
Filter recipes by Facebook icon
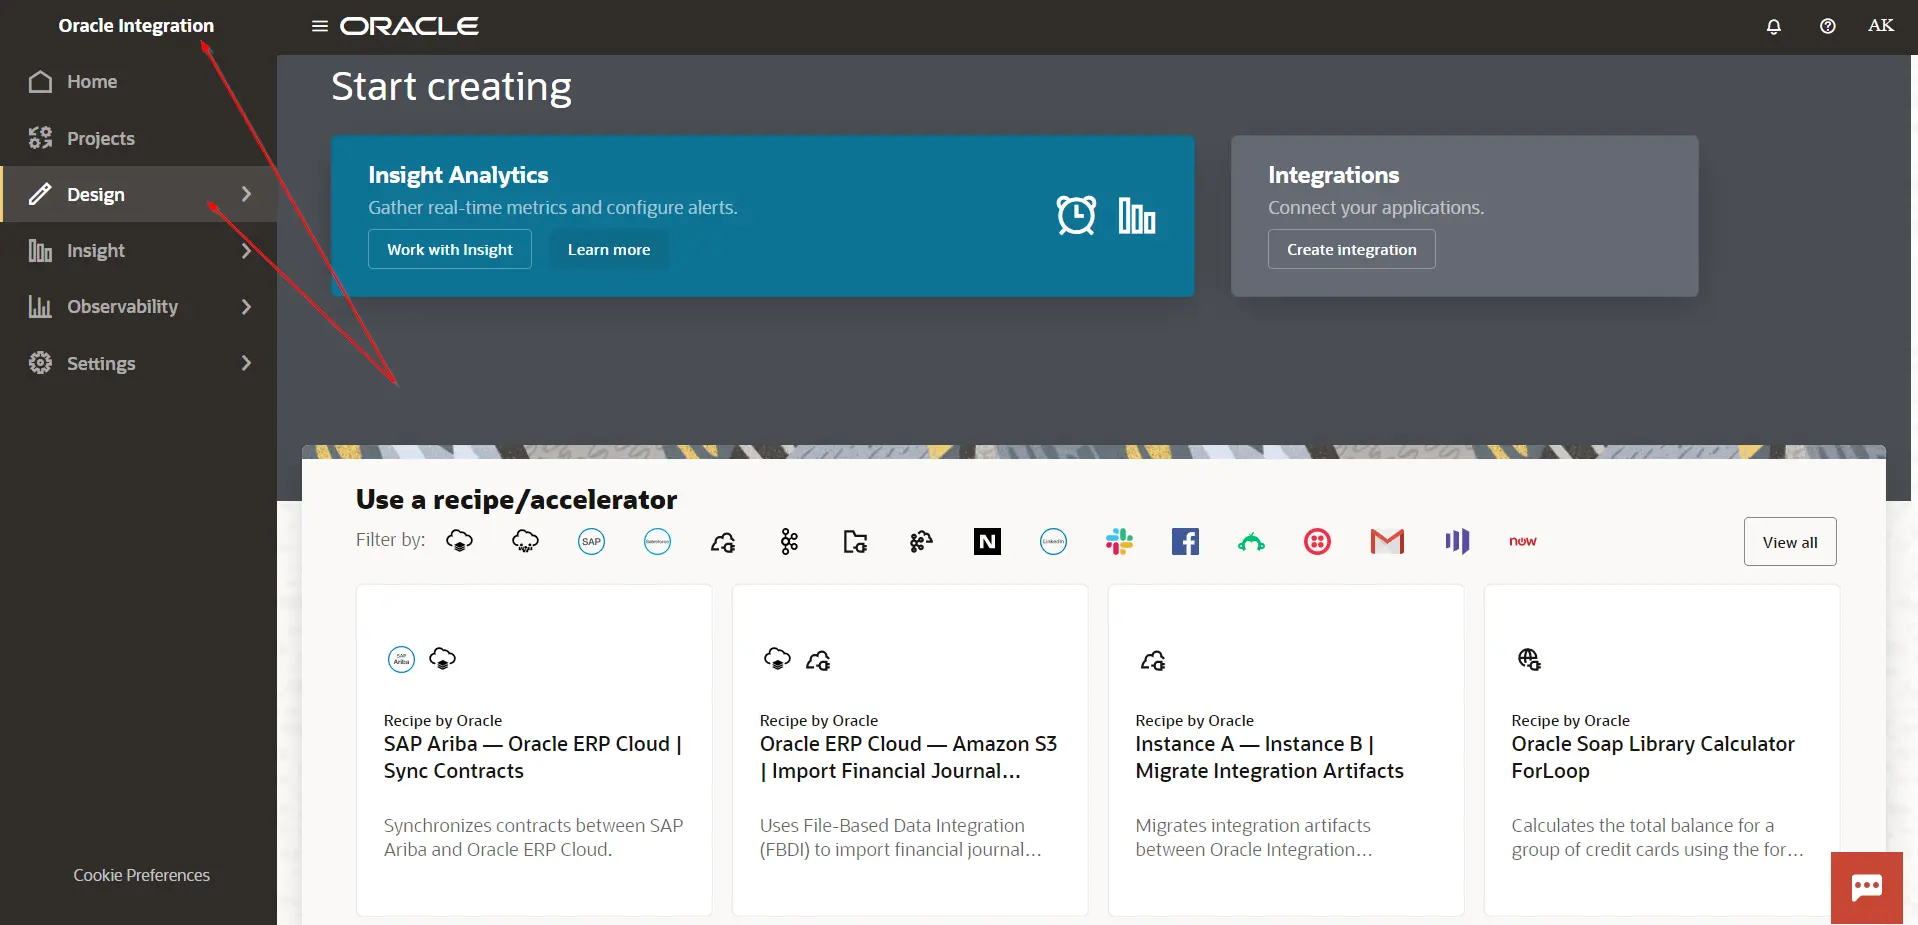[x=1185, y=542]
